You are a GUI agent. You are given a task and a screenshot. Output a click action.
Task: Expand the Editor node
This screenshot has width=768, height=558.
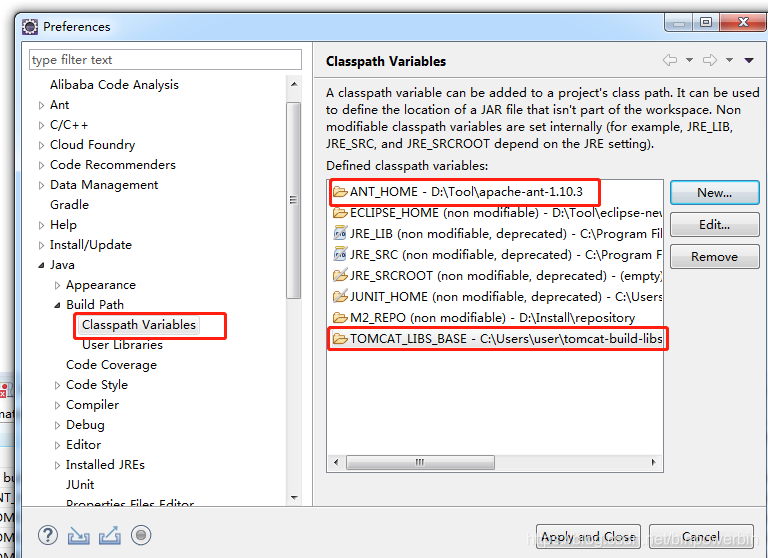click(x=57, y=445)
